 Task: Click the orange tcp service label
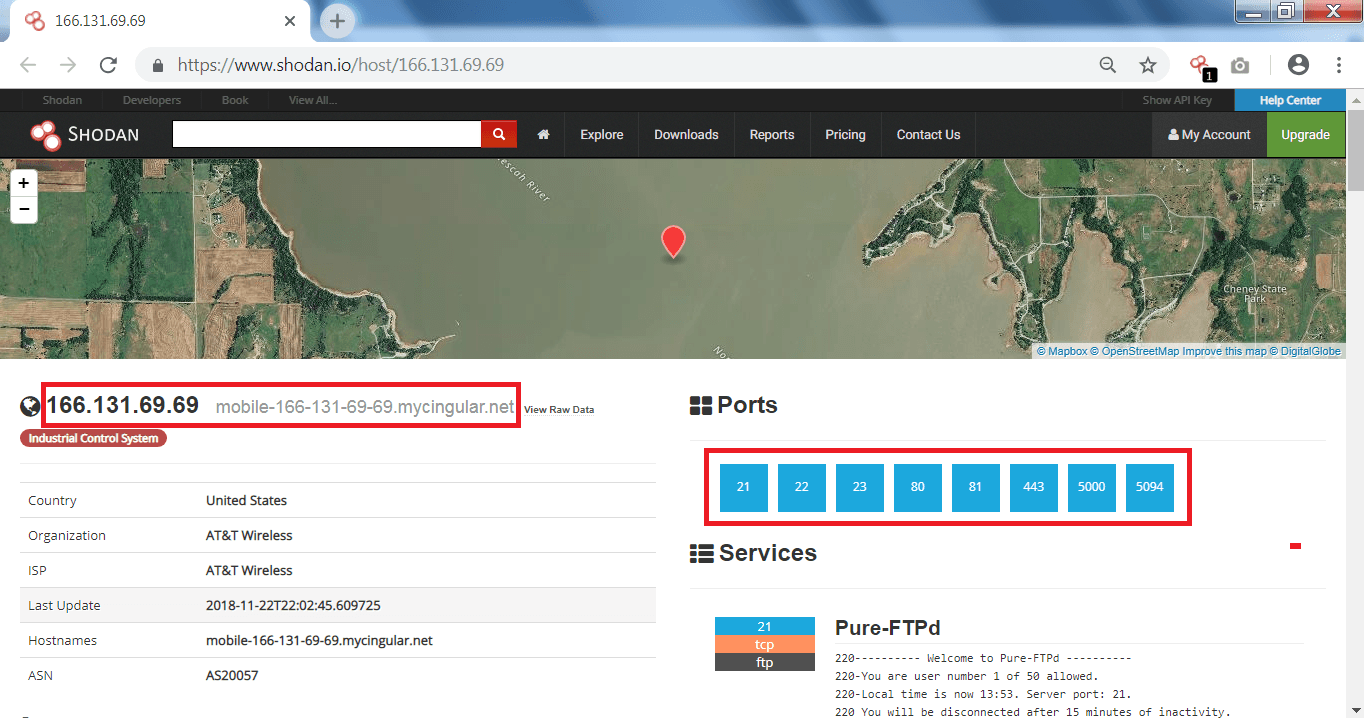pos(764,644)
